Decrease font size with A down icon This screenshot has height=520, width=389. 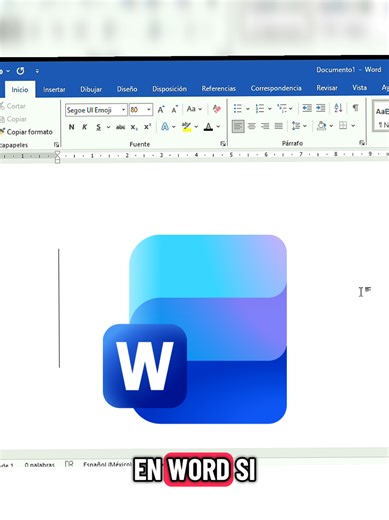pyautogui.click(x=174, y=109)
